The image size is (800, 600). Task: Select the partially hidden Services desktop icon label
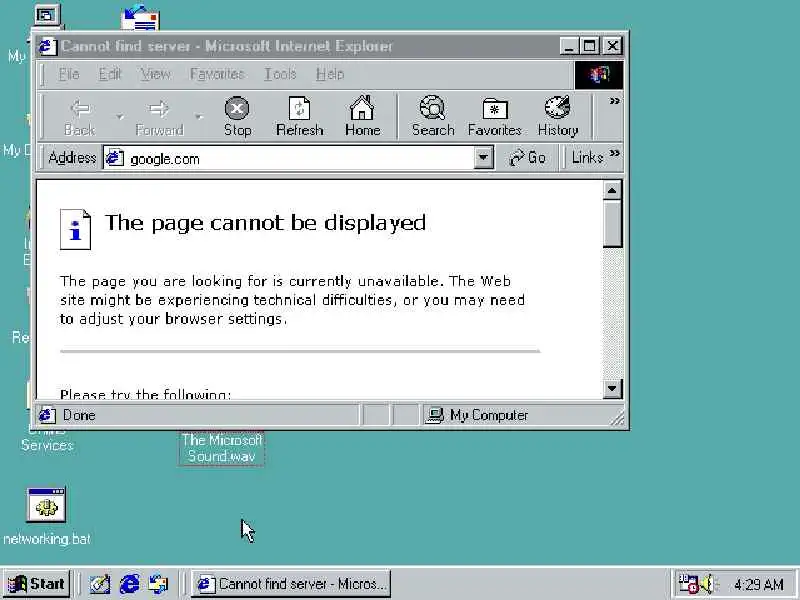47,445
